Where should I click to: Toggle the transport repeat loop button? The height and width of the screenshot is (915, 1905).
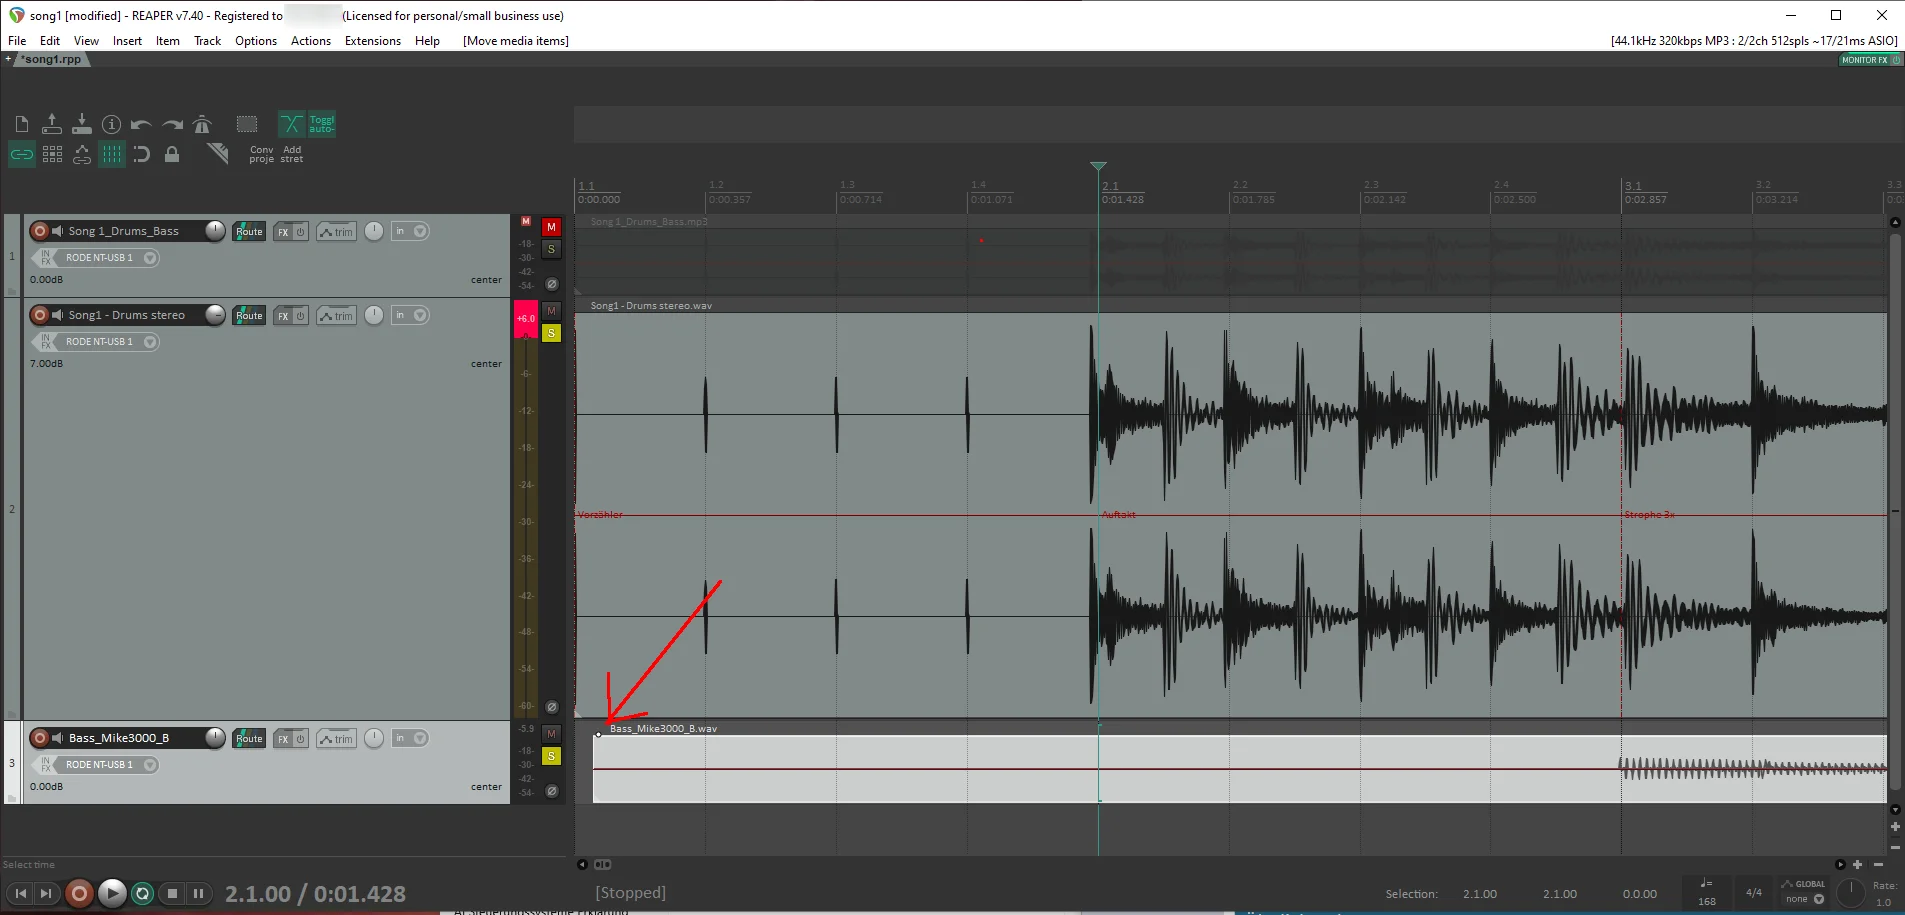pos(143,893)
